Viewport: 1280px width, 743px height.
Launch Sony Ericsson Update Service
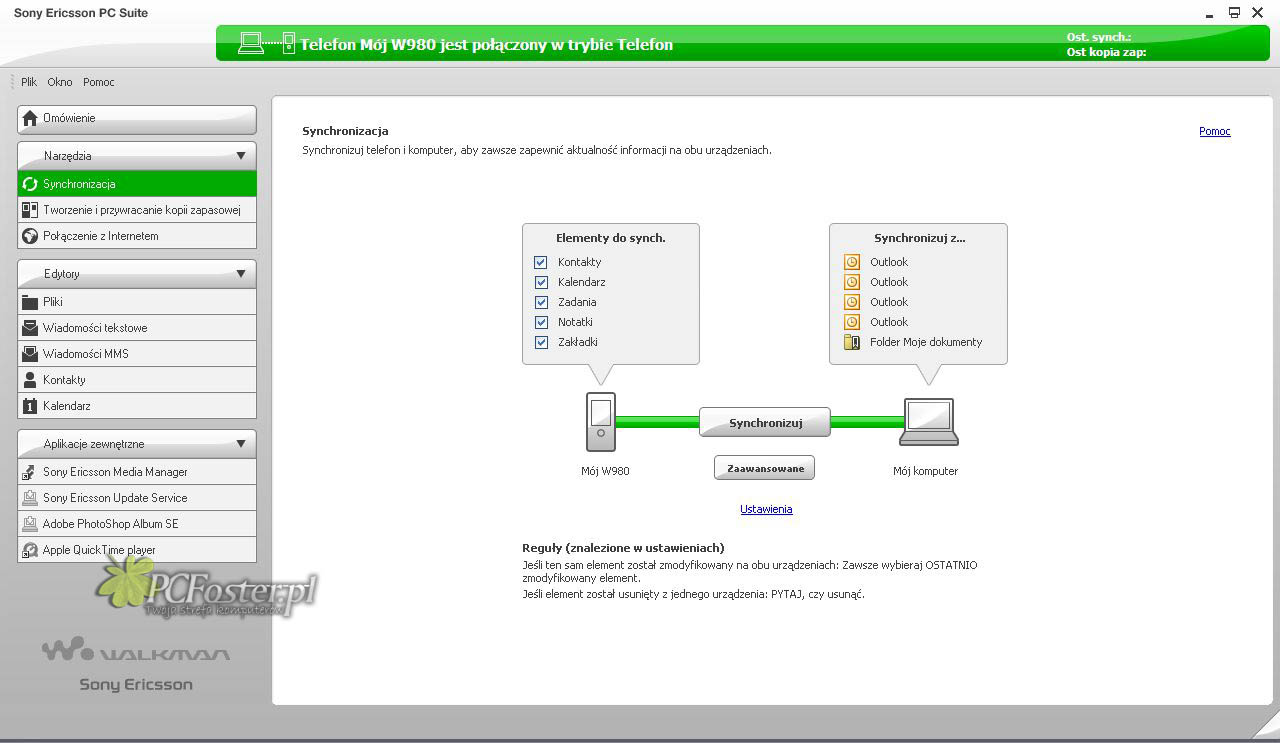click(x=137, y=498)
